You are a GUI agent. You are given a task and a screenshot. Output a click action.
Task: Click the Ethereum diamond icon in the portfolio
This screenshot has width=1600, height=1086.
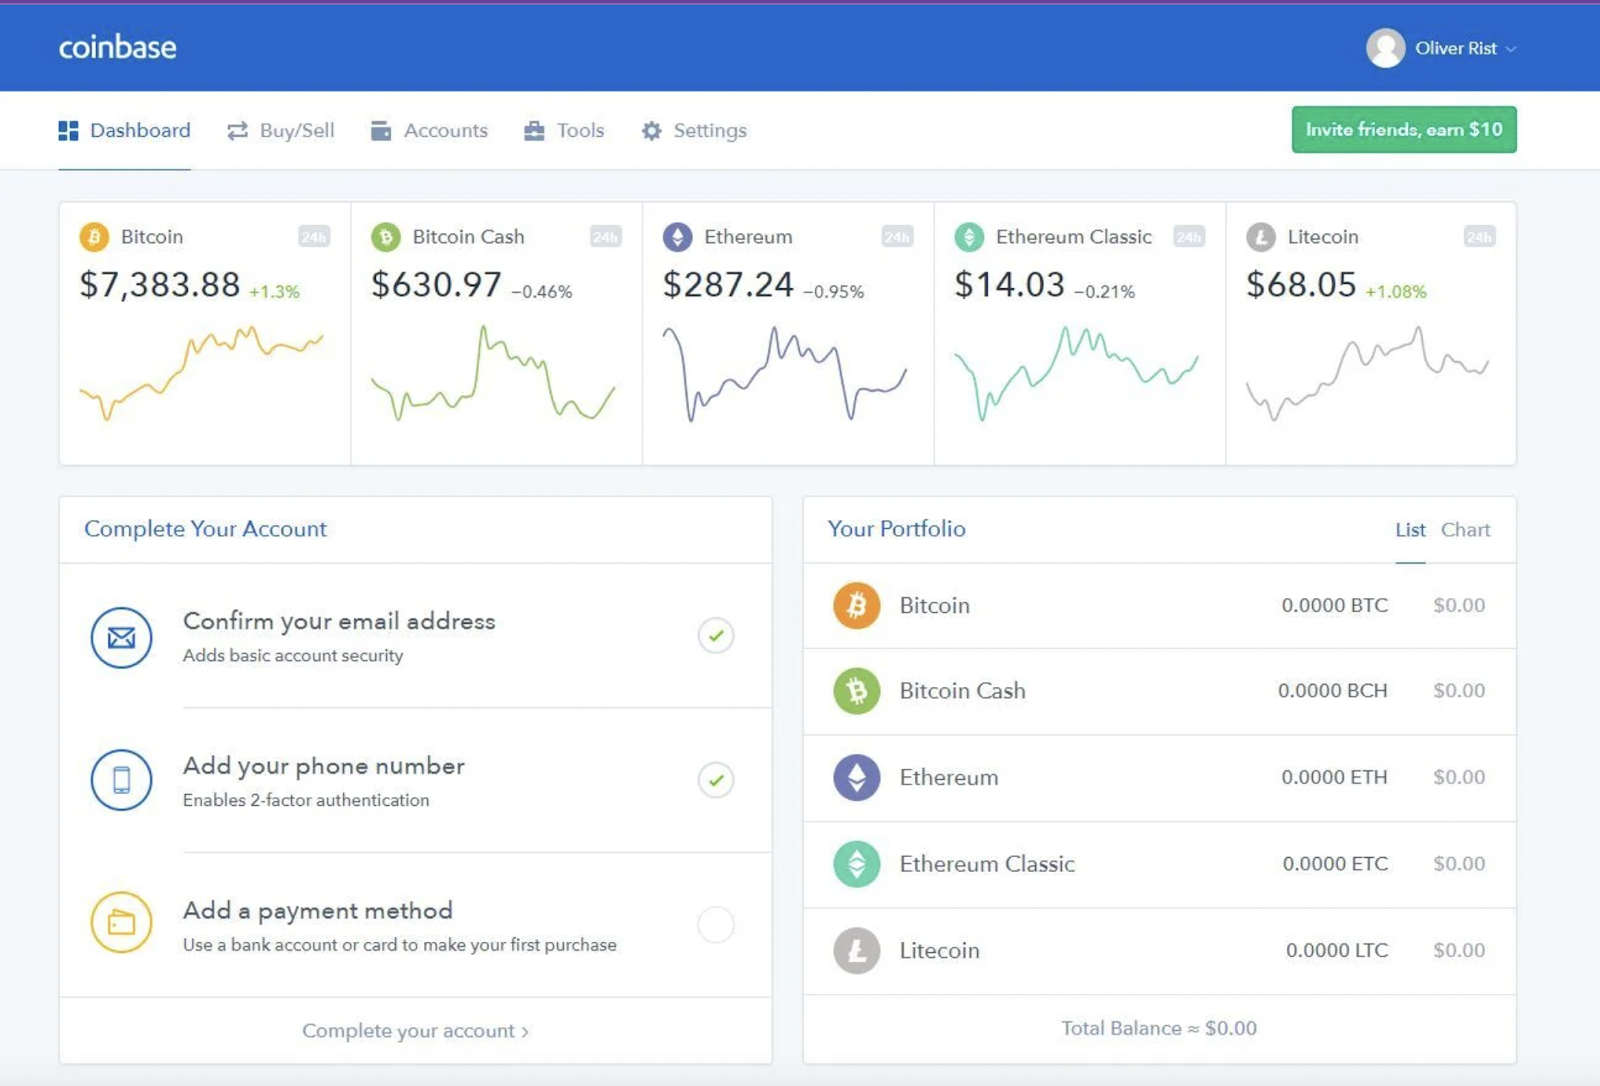(x=855, y=777)
